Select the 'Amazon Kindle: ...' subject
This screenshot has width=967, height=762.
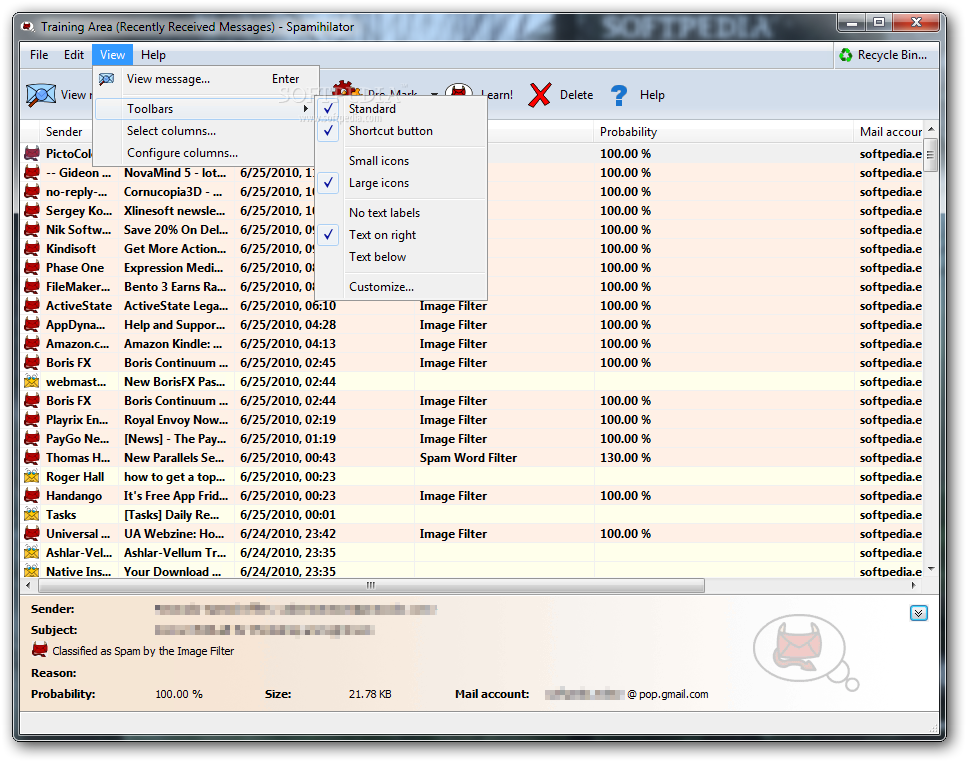pyautogui.click(x=173, y=344)
